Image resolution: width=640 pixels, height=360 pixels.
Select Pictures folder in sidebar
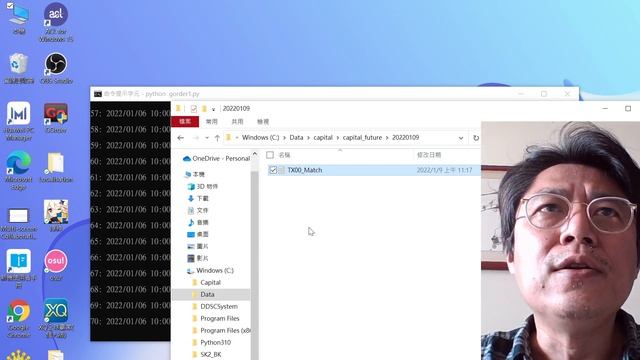[x=198, y=247]
